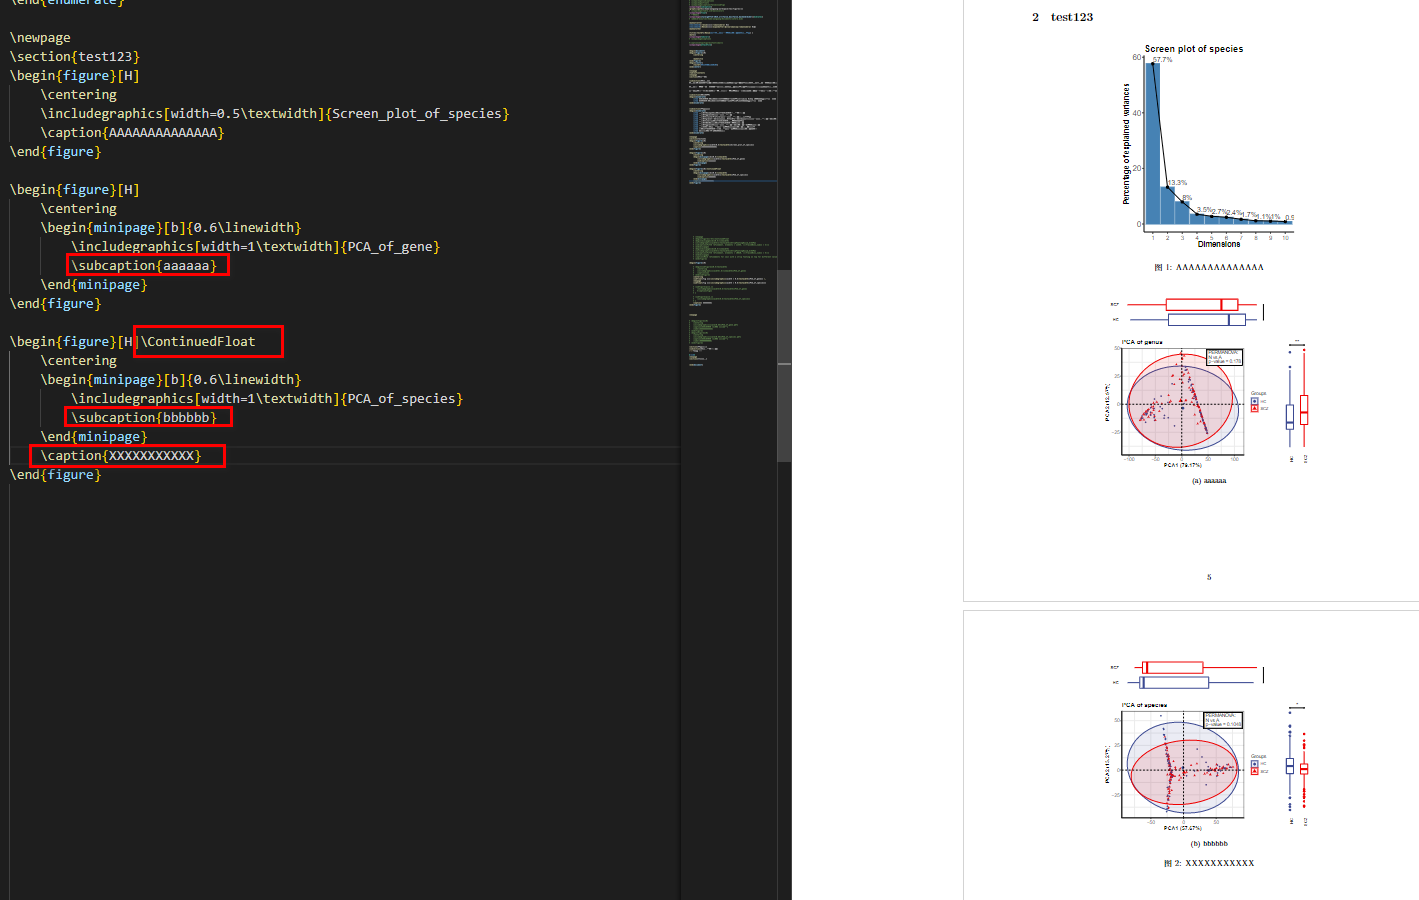
Task: Click the PCA_of_gene includegraphics line
Action: (x=255, y=246)
